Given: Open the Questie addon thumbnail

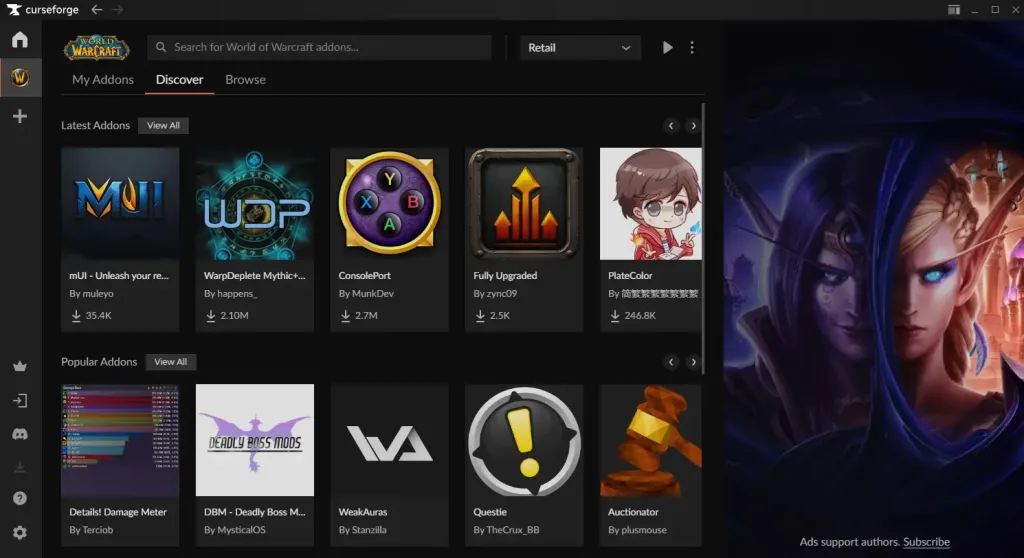Looking at the screenshot, I should (524, 440).
